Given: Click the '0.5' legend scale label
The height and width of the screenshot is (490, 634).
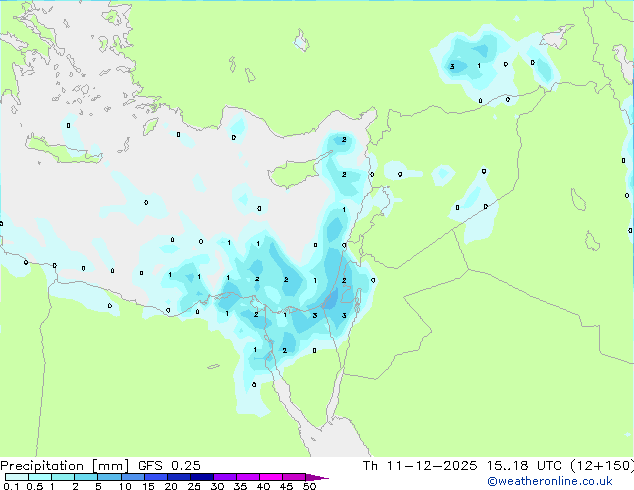Looking at the screenshot, I should 35,486.
